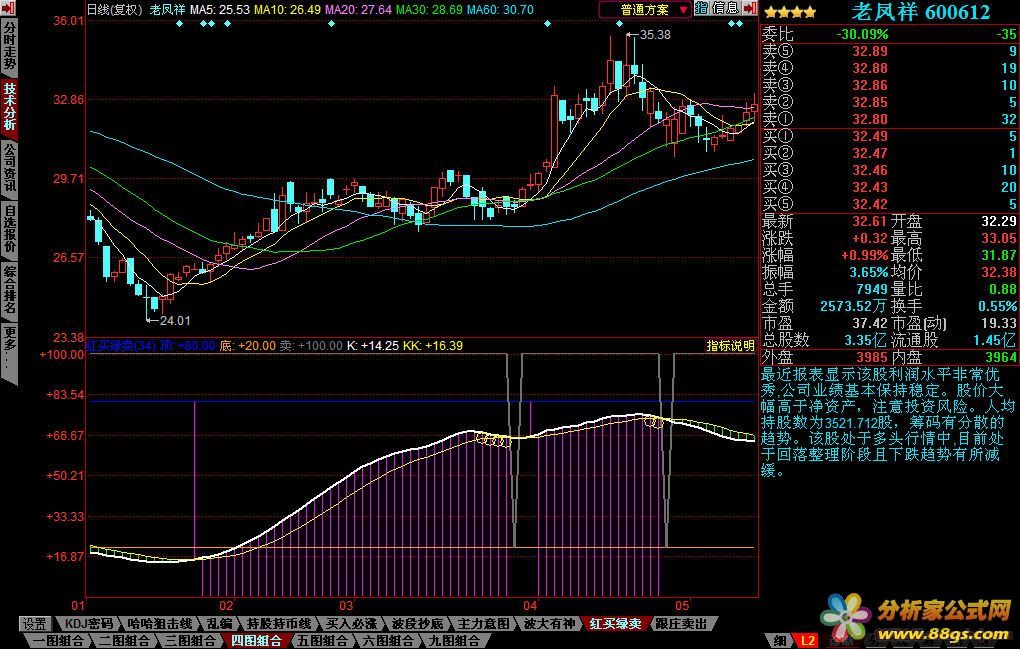Open the 持股持币线 indicator tab
Viewport: 1020px width, 649px height.
[x=280, y=624]
